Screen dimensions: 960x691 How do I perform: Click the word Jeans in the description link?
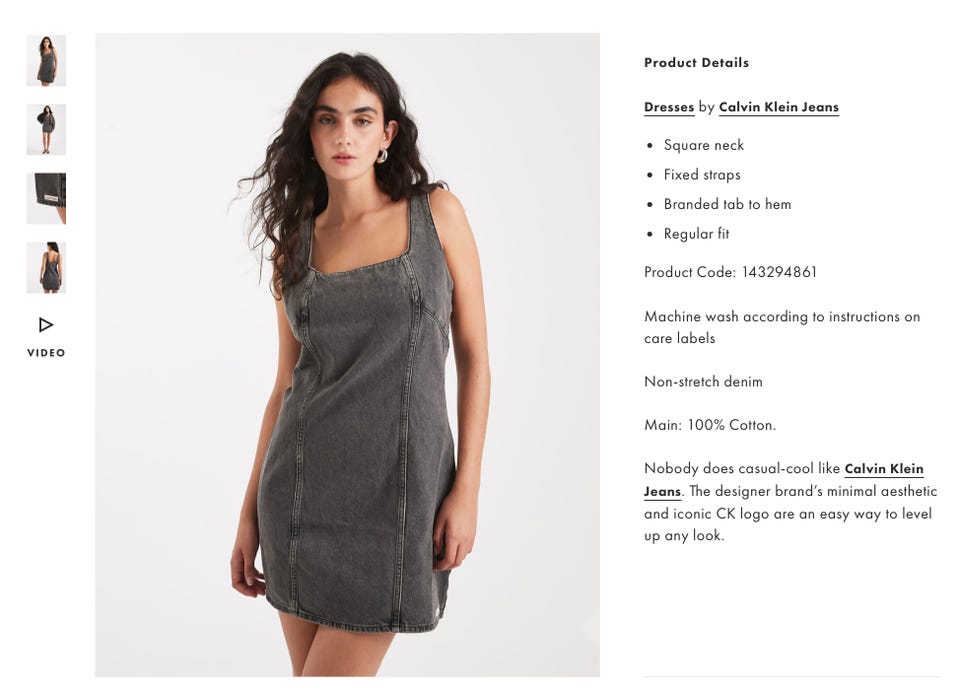pyautogui.click(x=662, y=491)
